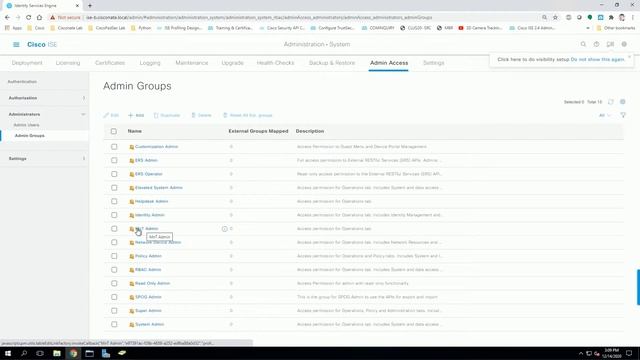The image size is (640, 360).
Task: Click the group icon beside Customization Admin
Action: point(132,147)
